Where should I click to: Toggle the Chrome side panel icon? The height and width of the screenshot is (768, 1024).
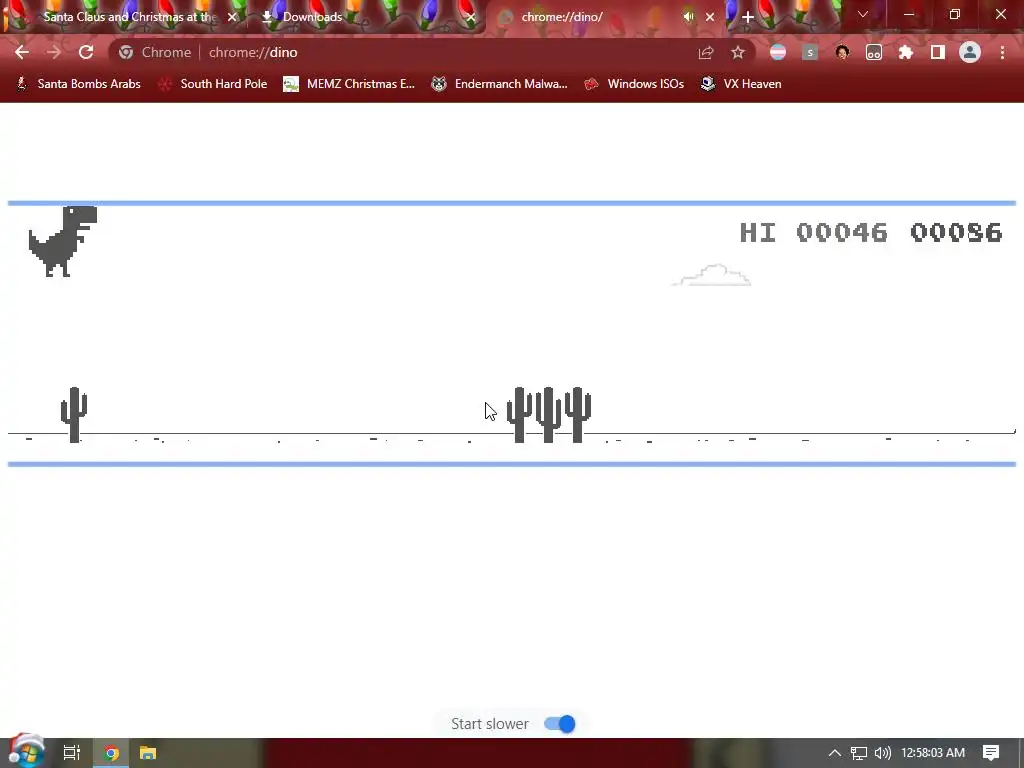938,52
